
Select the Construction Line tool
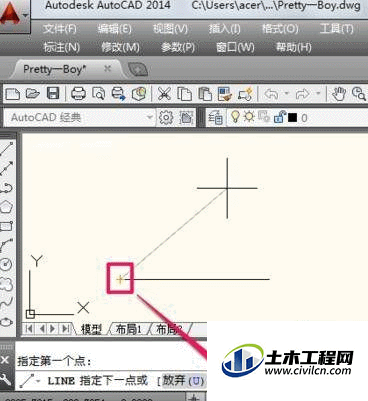(x=7, y=168)
